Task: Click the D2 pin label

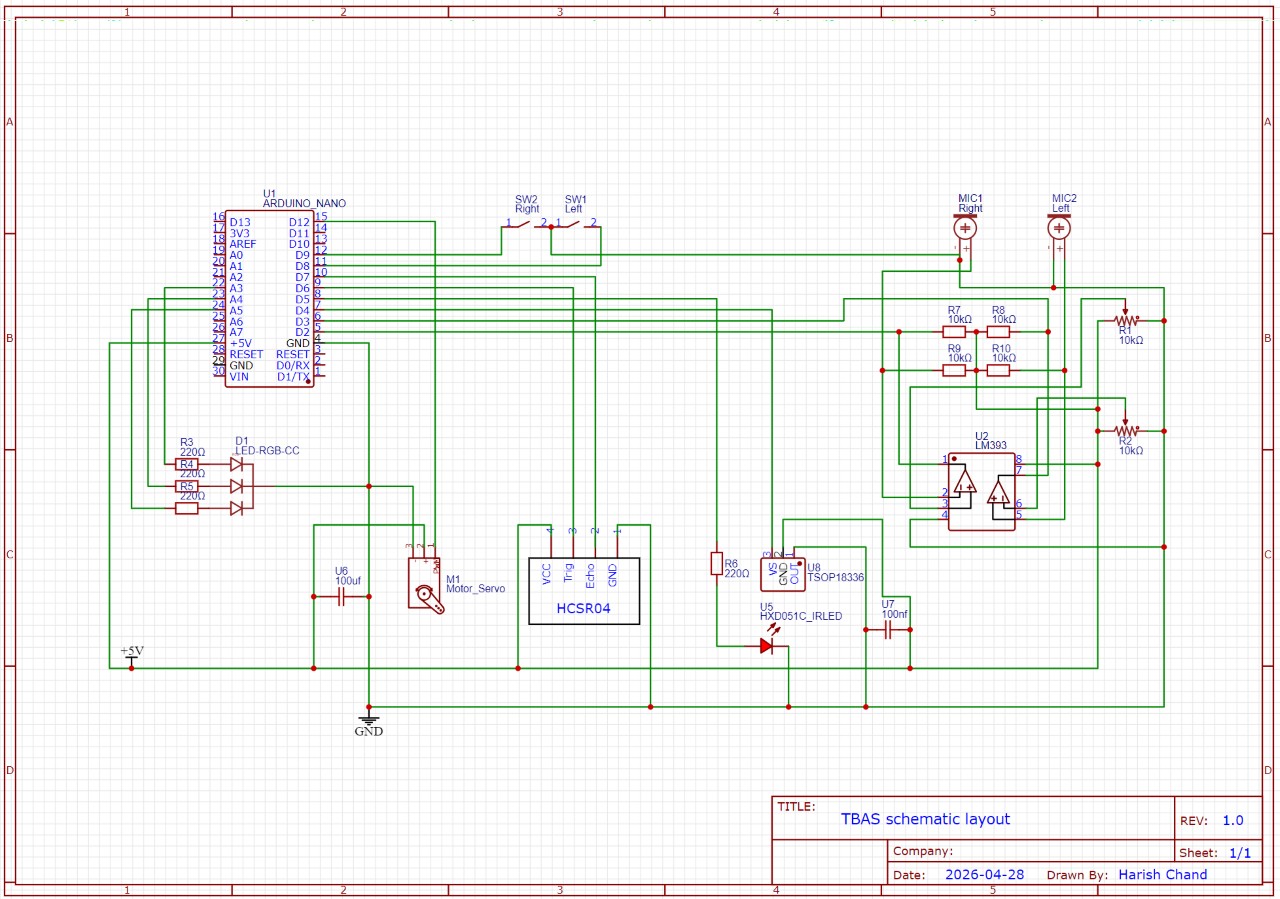Action: click(302, 332)
